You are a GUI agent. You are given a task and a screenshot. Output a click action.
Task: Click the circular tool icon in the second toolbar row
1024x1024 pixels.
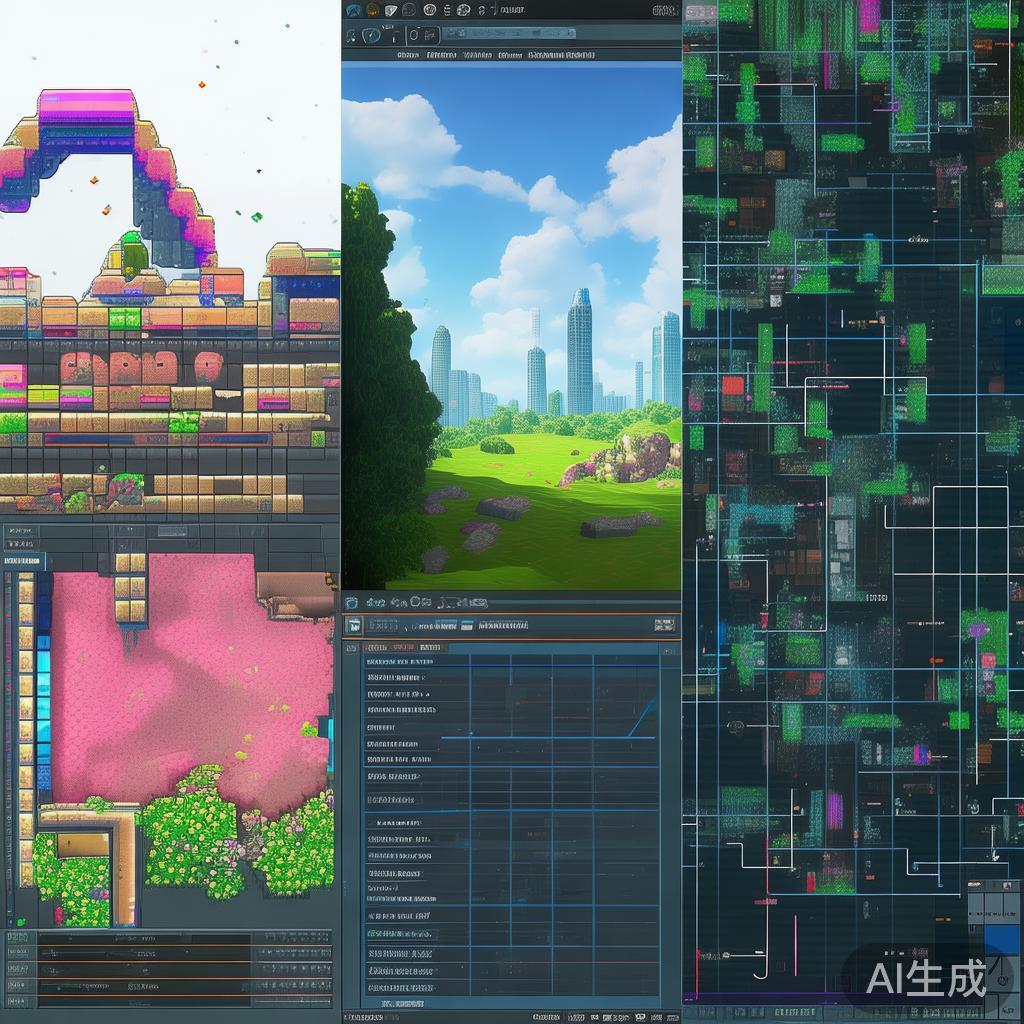tap(371, 35)
